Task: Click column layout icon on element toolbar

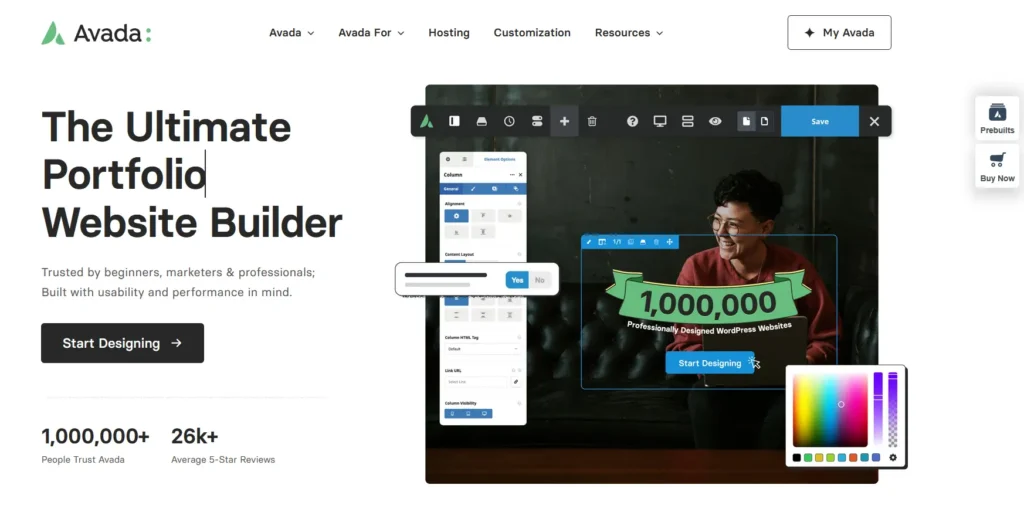Action: (x=602, y=242)
